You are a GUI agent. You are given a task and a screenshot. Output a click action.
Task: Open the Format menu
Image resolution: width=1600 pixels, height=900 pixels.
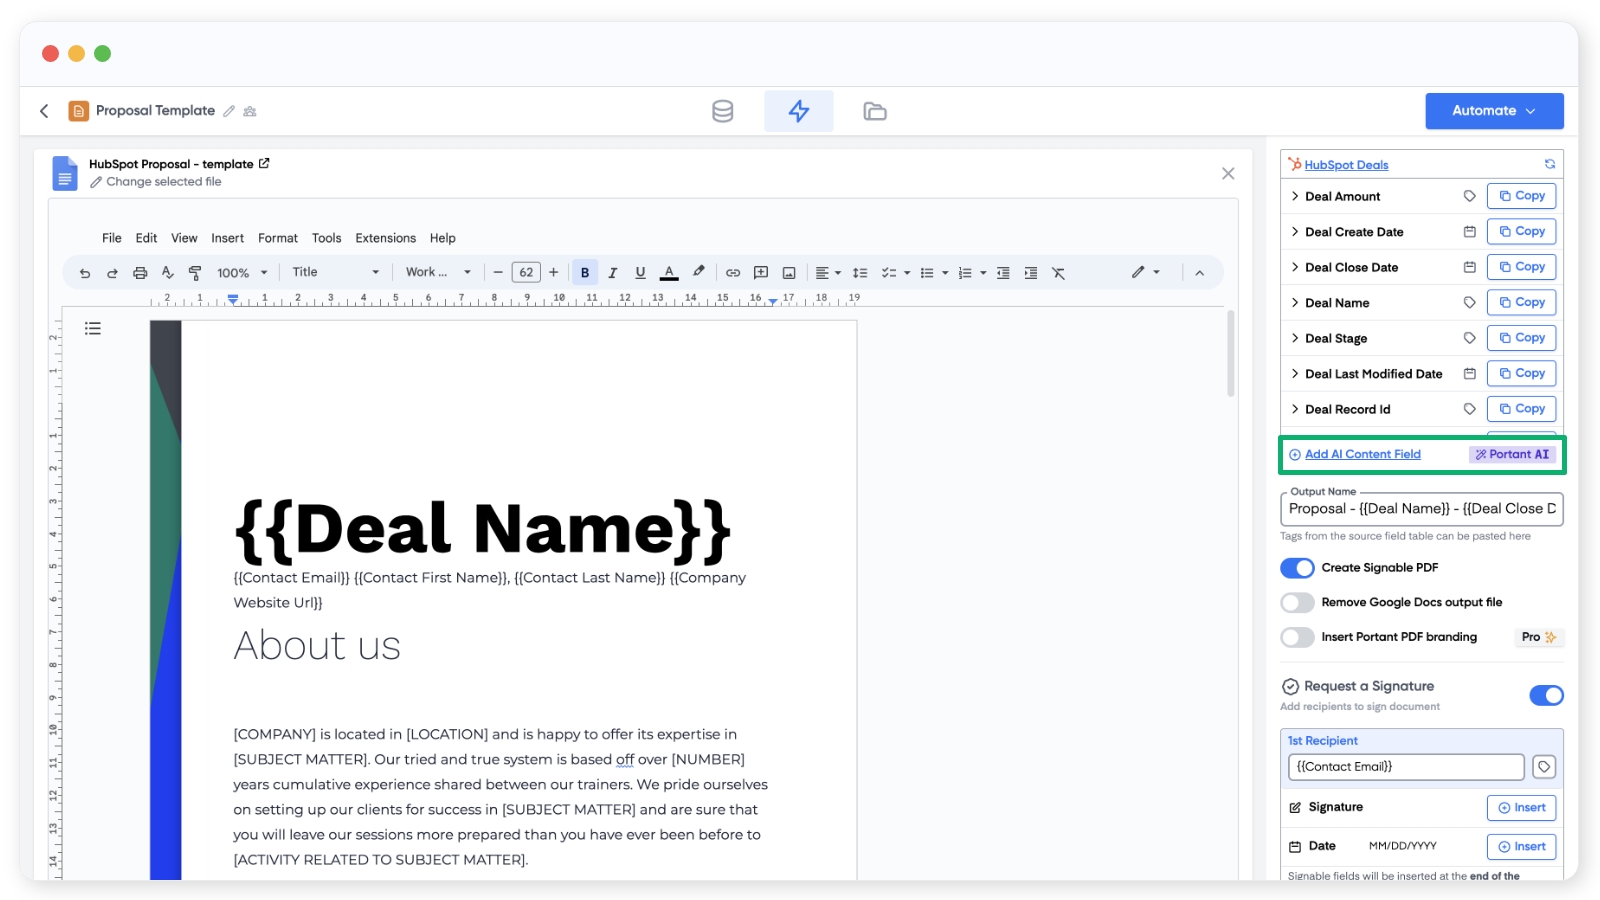coord(277,238)
